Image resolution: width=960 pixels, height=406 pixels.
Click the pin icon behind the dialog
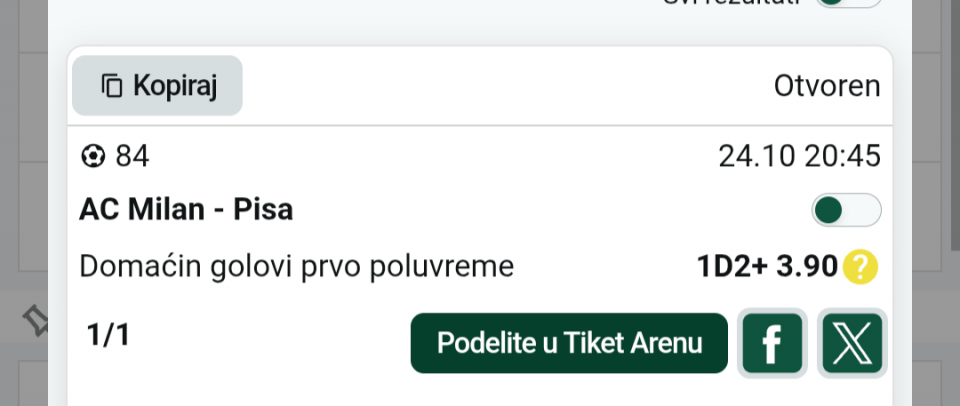(x=35, y=321)
